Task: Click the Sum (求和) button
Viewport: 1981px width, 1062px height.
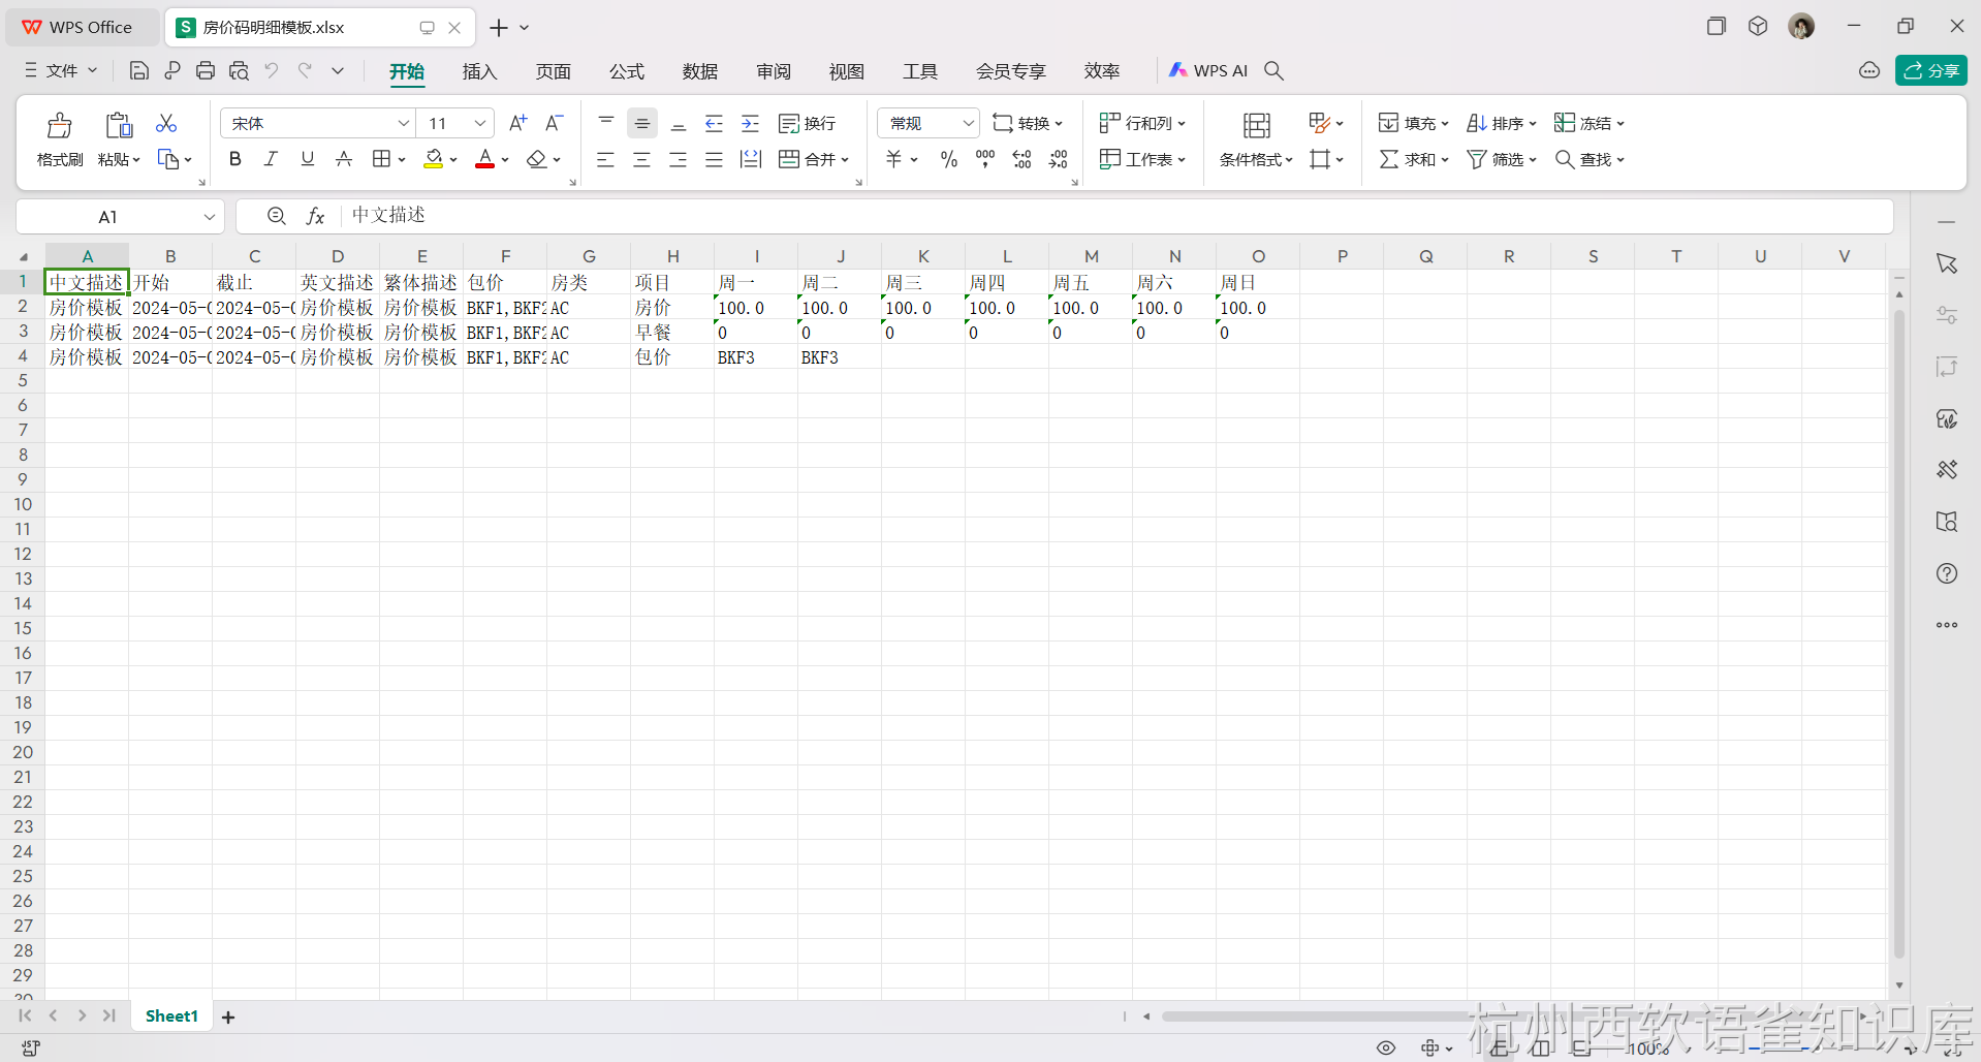Action: pyautogui.click(x=1413, y=159)
